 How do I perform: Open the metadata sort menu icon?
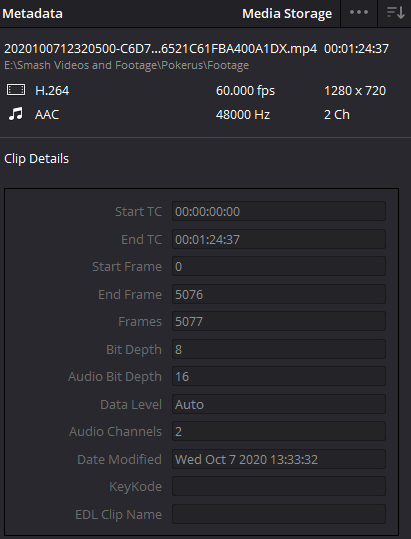point(395,13)
